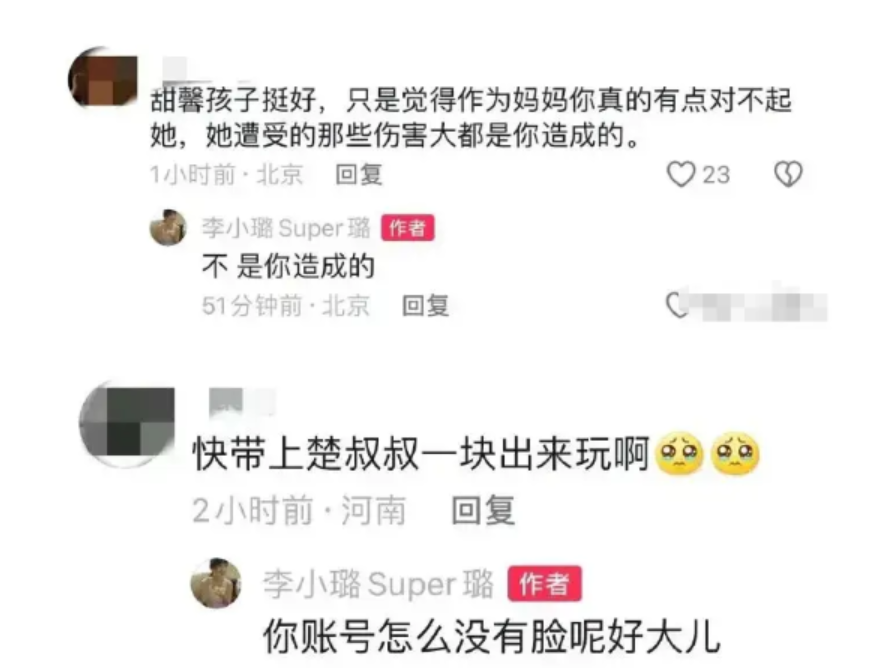The height and width of the screenshot is (668, 873).
Task: Tap the second crying emoji
Action: tap(735, 453)
